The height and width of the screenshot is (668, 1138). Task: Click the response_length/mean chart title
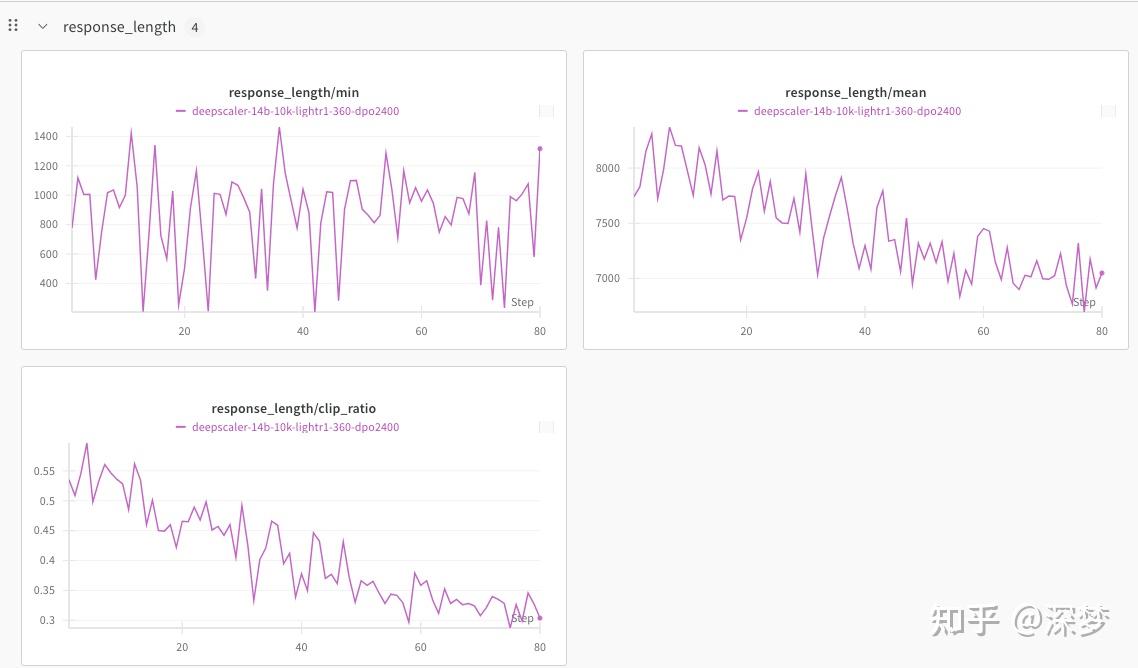click(855, 93)
